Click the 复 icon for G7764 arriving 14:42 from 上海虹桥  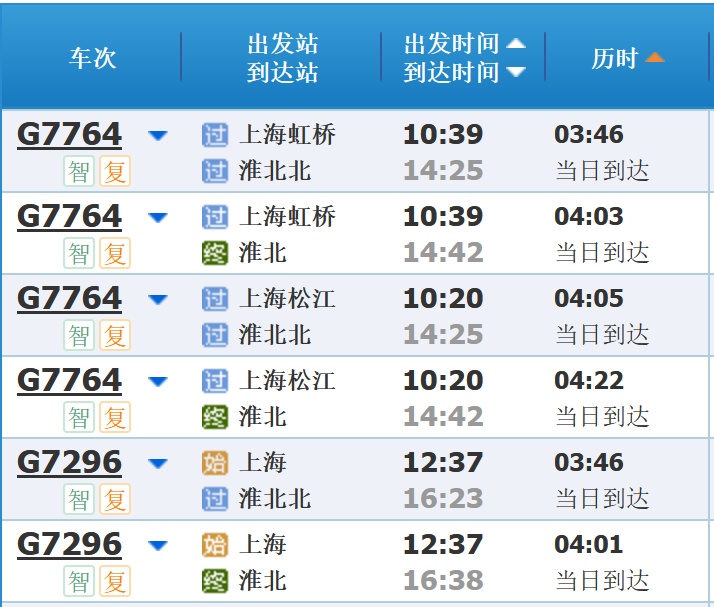[x=116, y=254]
